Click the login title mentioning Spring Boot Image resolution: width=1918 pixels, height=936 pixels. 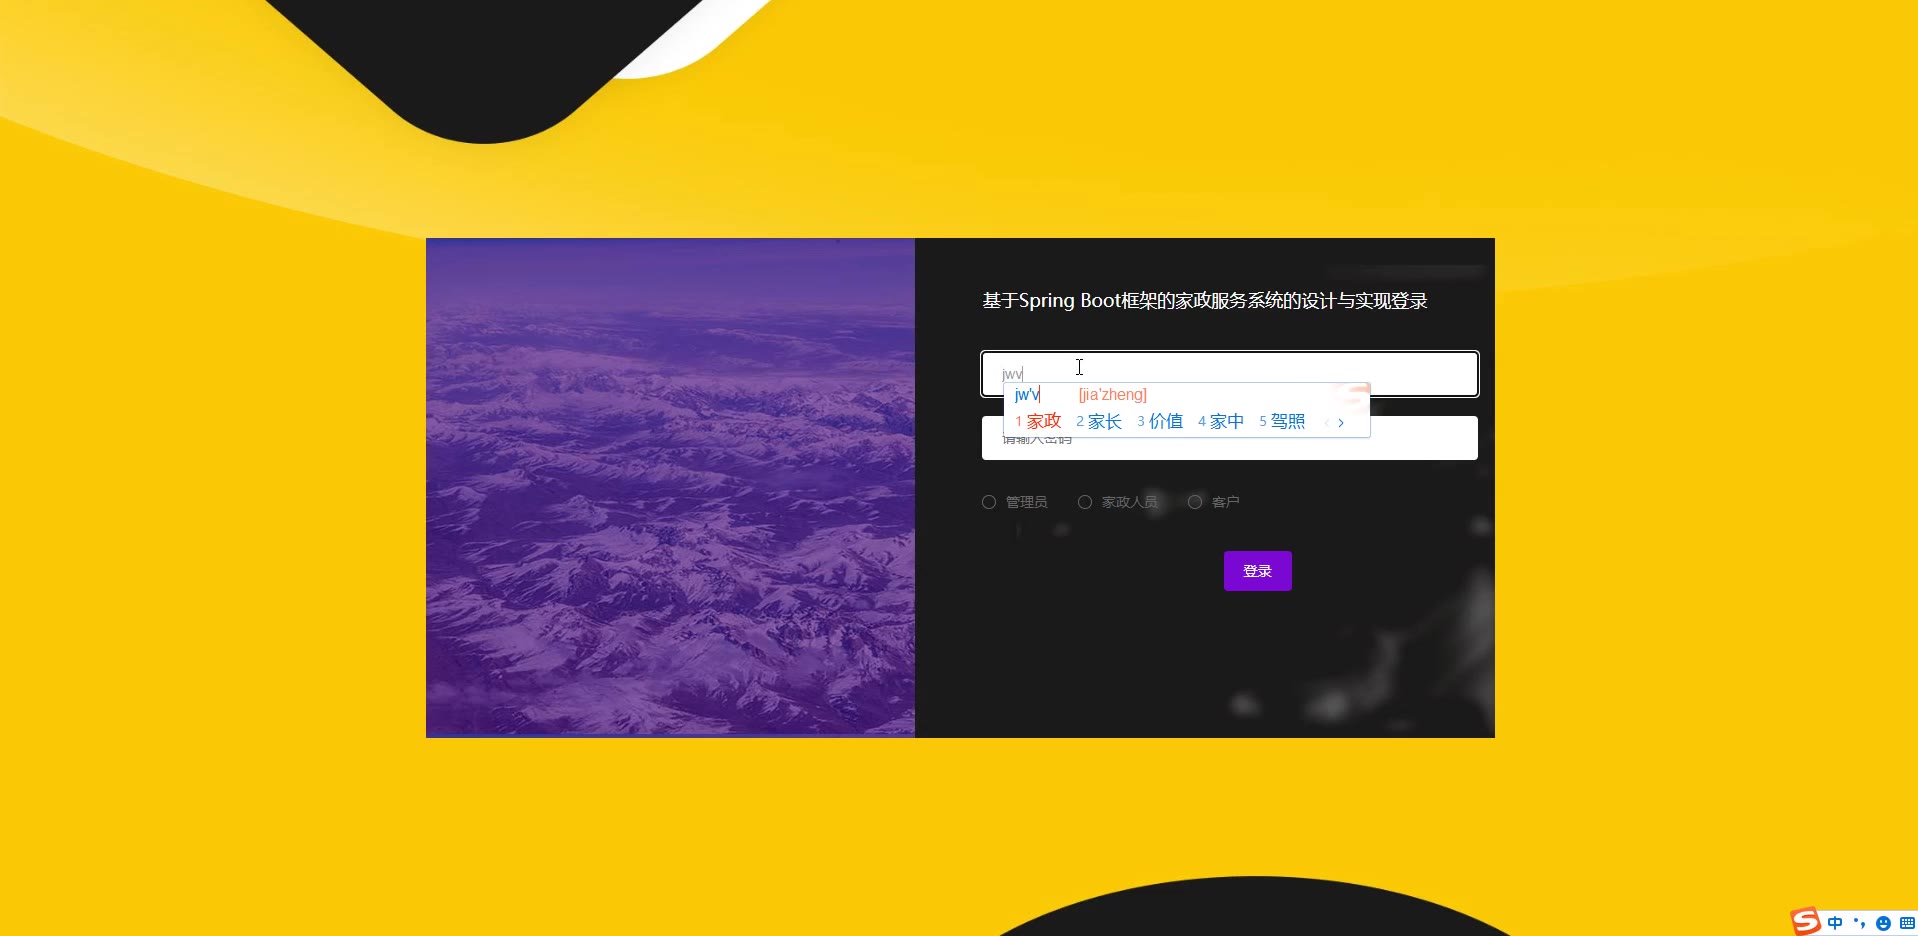pyautogui.click(x=1205, y=301)
